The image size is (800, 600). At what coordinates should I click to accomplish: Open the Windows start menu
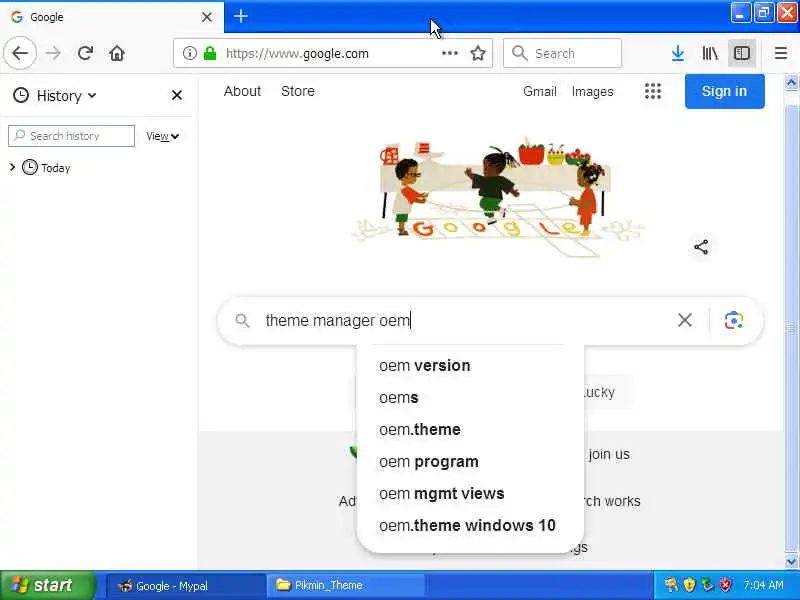[x=48, y=585]
